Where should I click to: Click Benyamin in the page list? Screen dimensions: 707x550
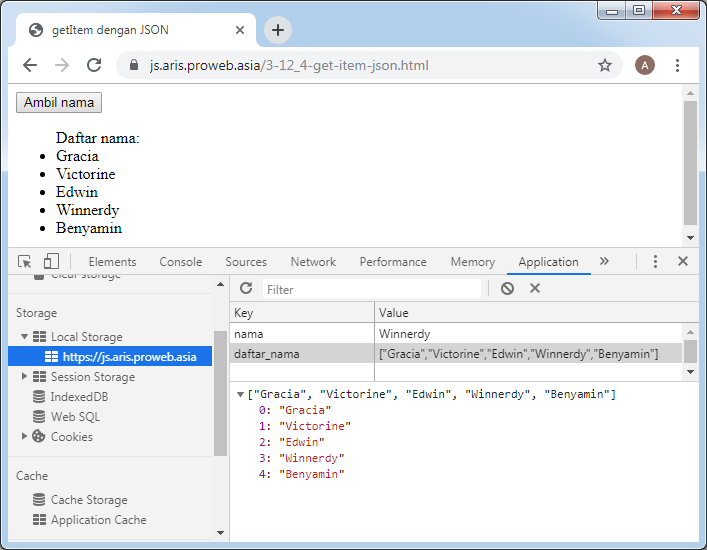tap(89, 228)
